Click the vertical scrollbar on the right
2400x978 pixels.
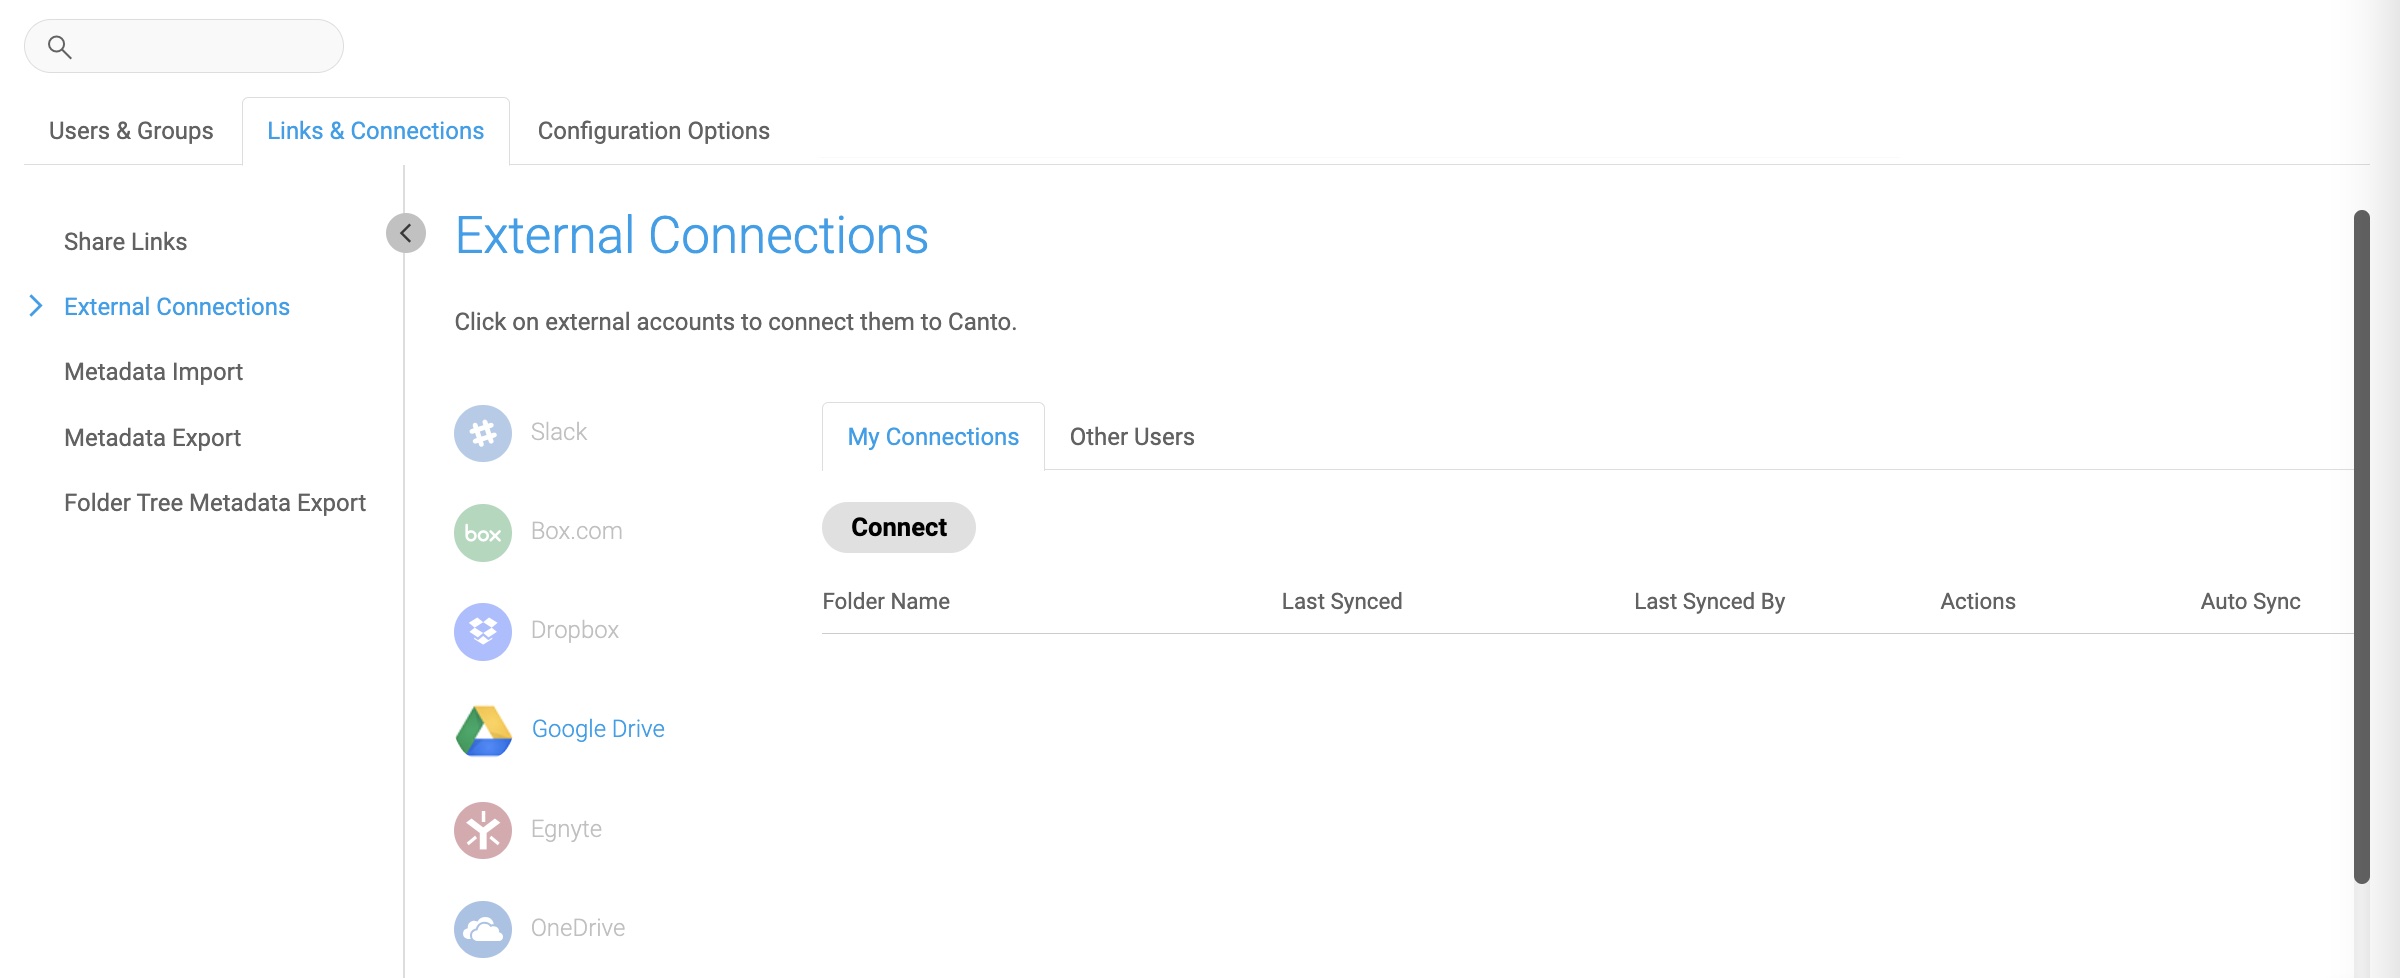point(2362,547)
